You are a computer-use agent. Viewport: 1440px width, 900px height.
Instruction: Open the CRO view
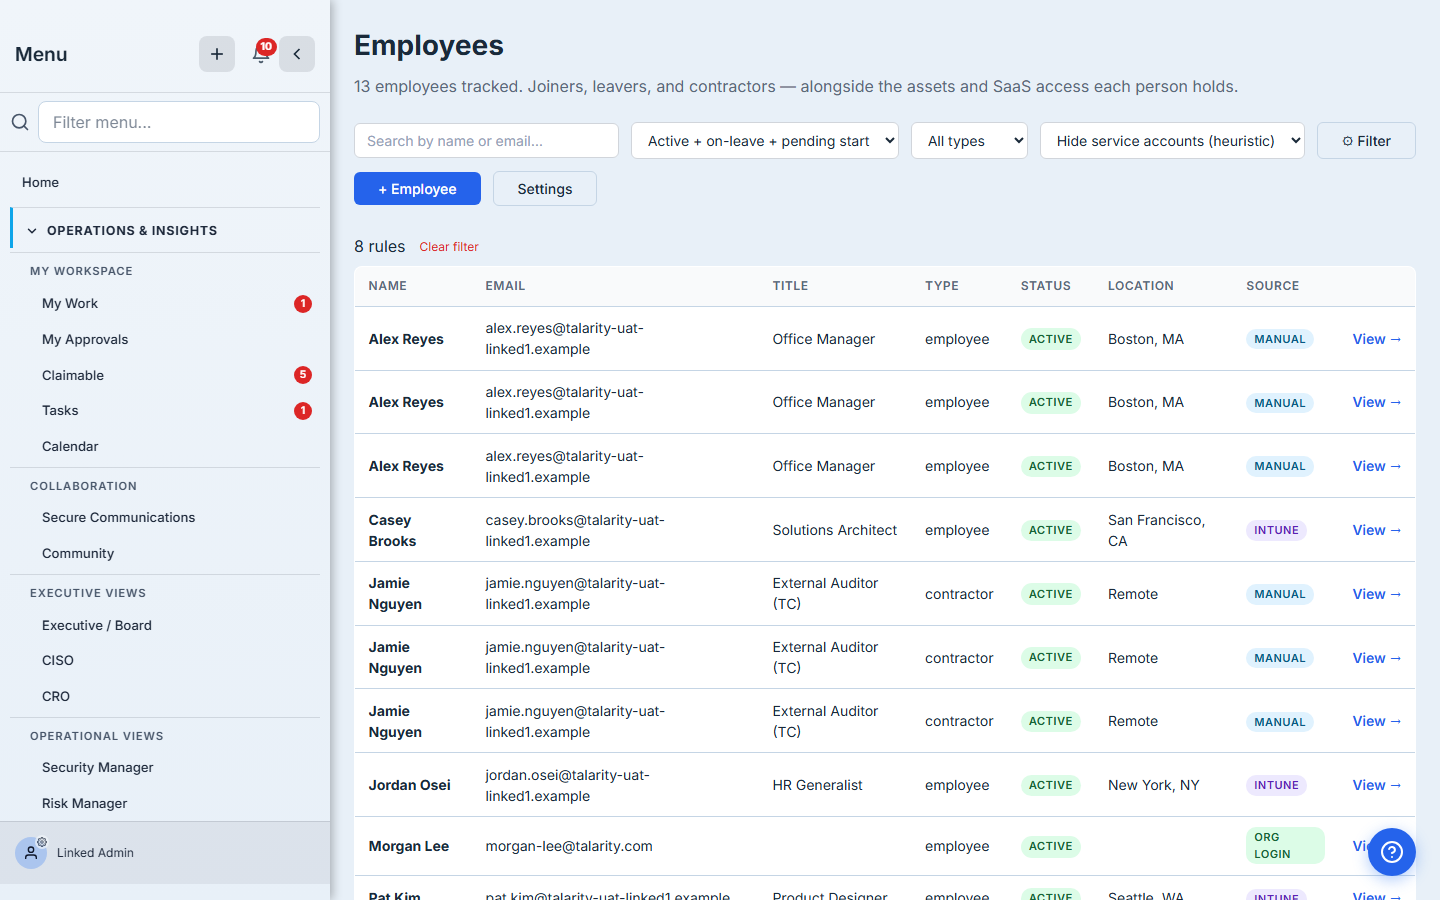(x=56, y=696)
